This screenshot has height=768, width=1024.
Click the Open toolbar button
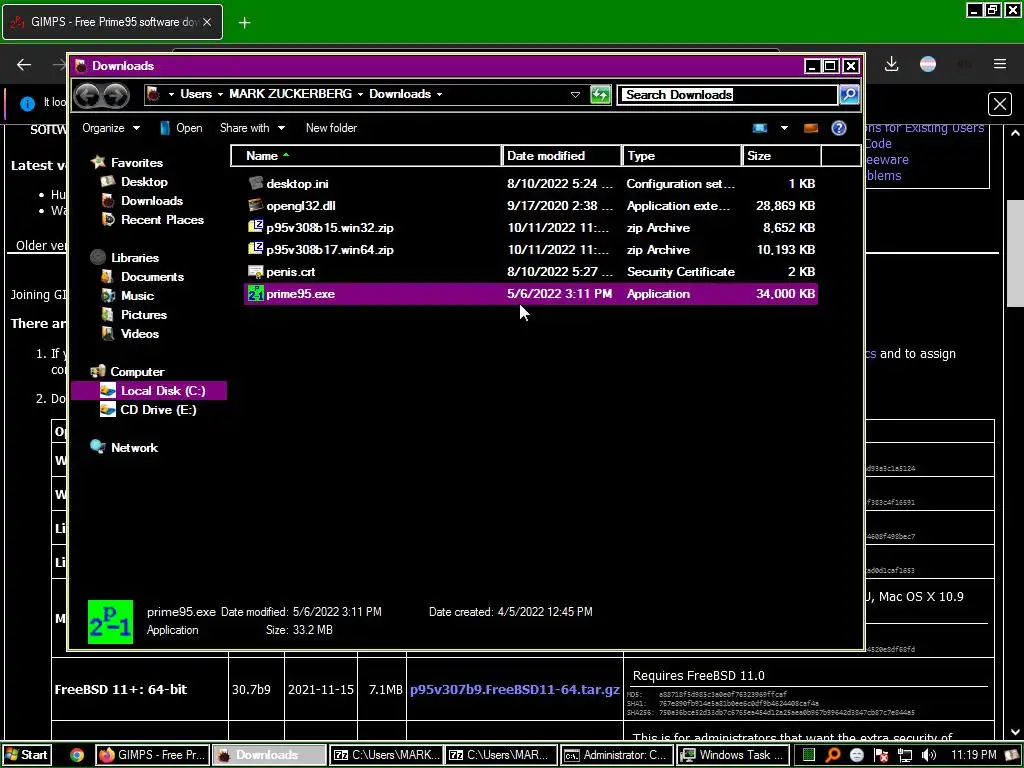click(181, 128)
